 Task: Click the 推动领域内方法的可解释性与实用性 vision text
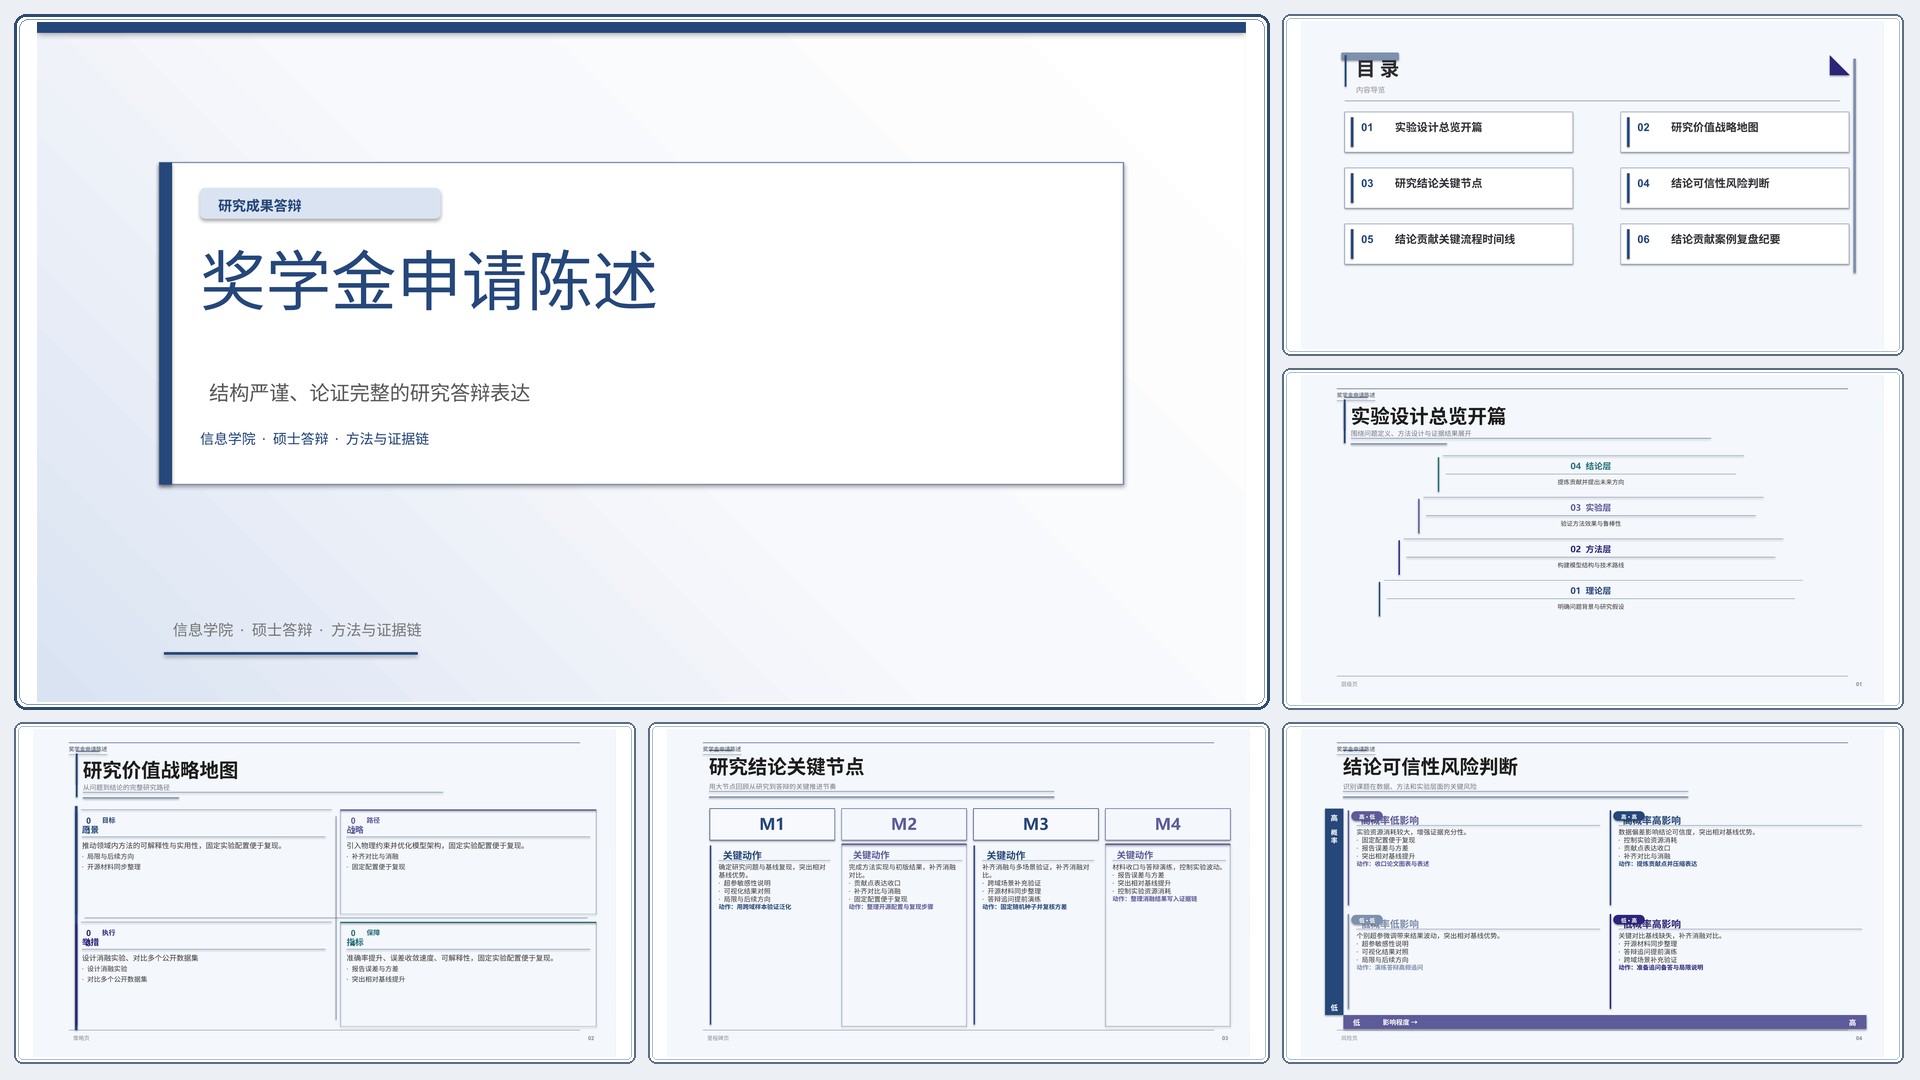[x=182, y=846]
